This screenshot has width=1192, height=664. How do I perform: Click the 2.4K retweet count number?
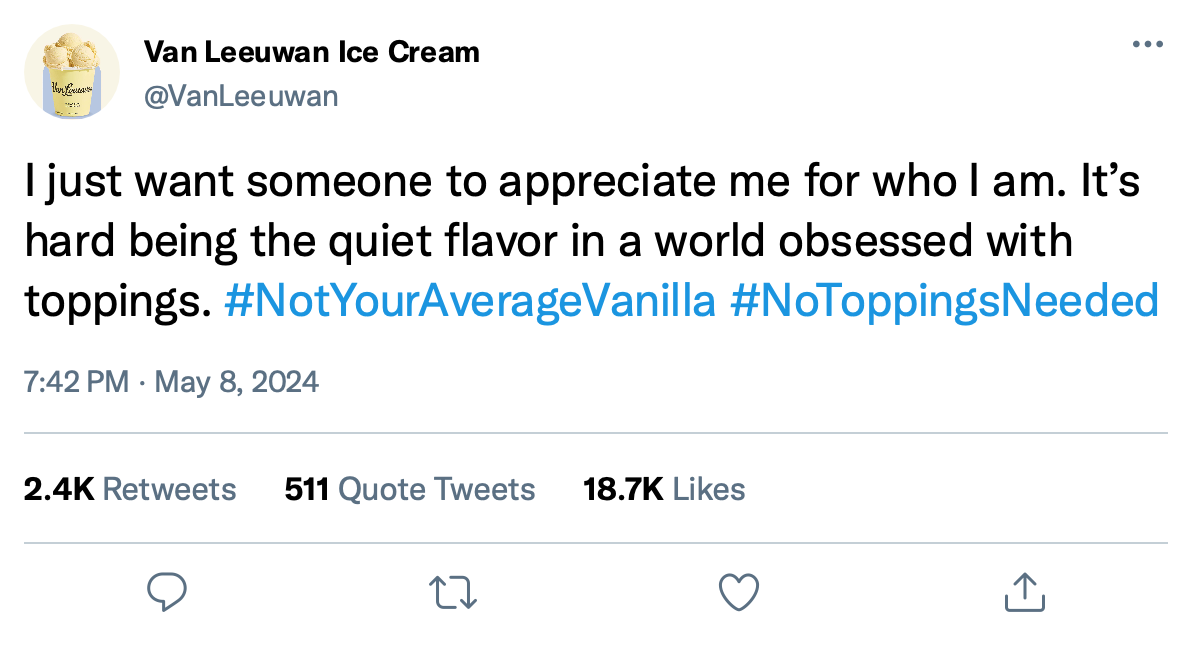coord(58,489)
